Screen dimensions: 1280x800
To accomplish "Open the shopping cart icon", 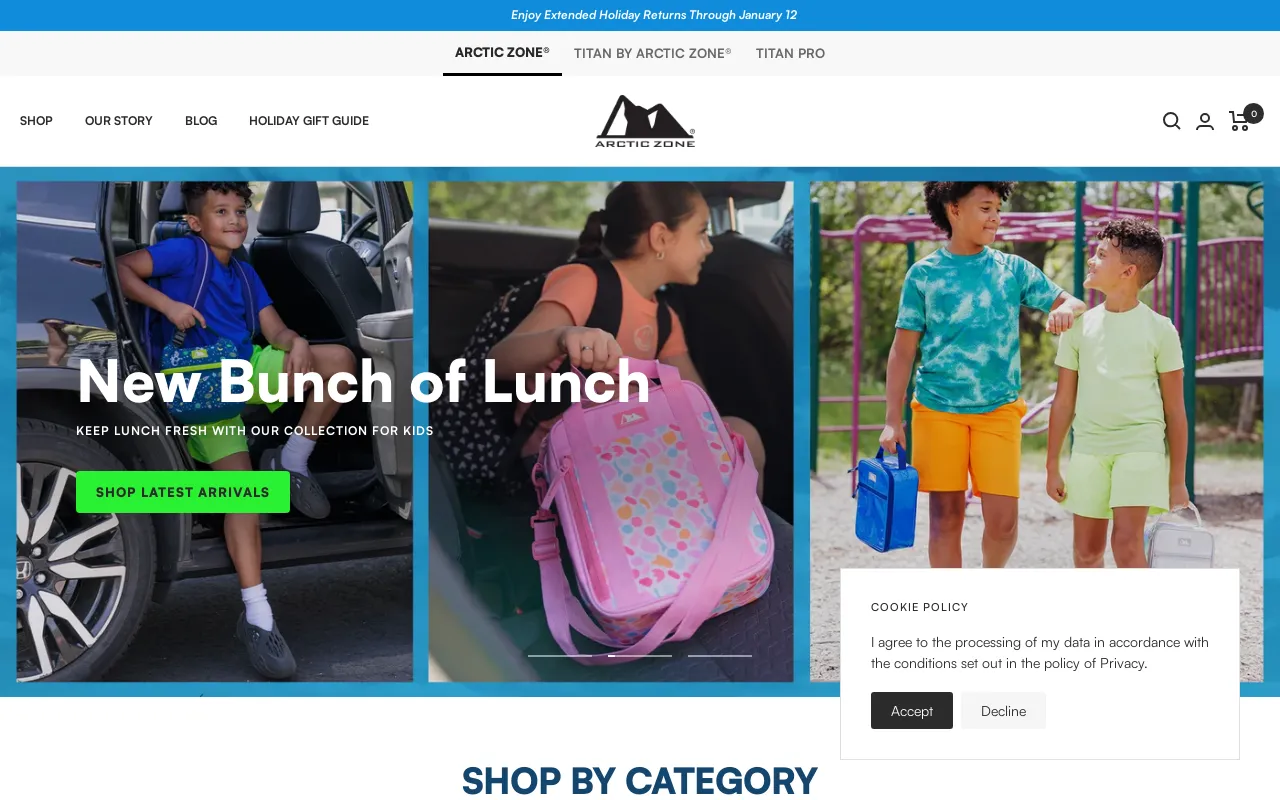I will tap(1239, 121).
